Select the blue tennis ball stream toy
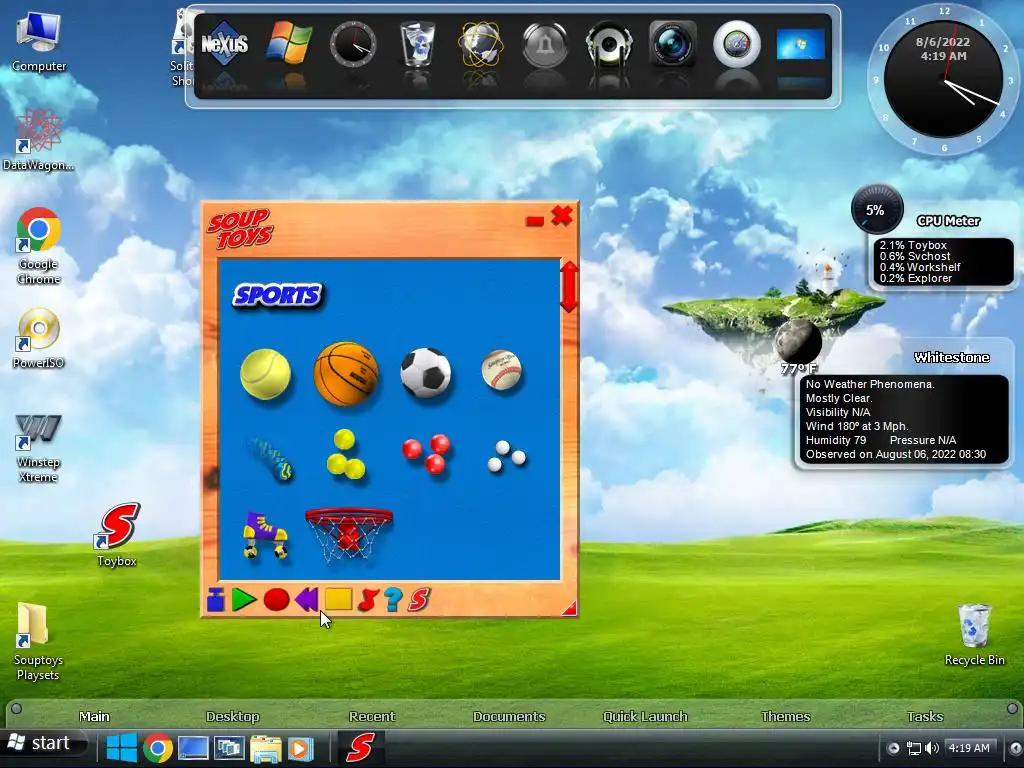 click(x=270, y=459)
